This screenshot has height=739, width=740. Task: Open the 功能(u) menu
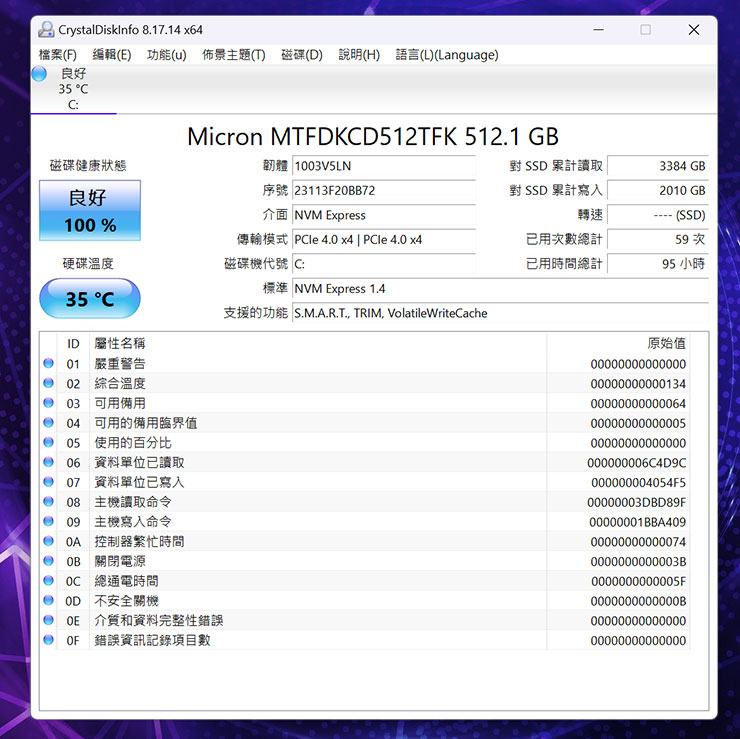(166, 55)
